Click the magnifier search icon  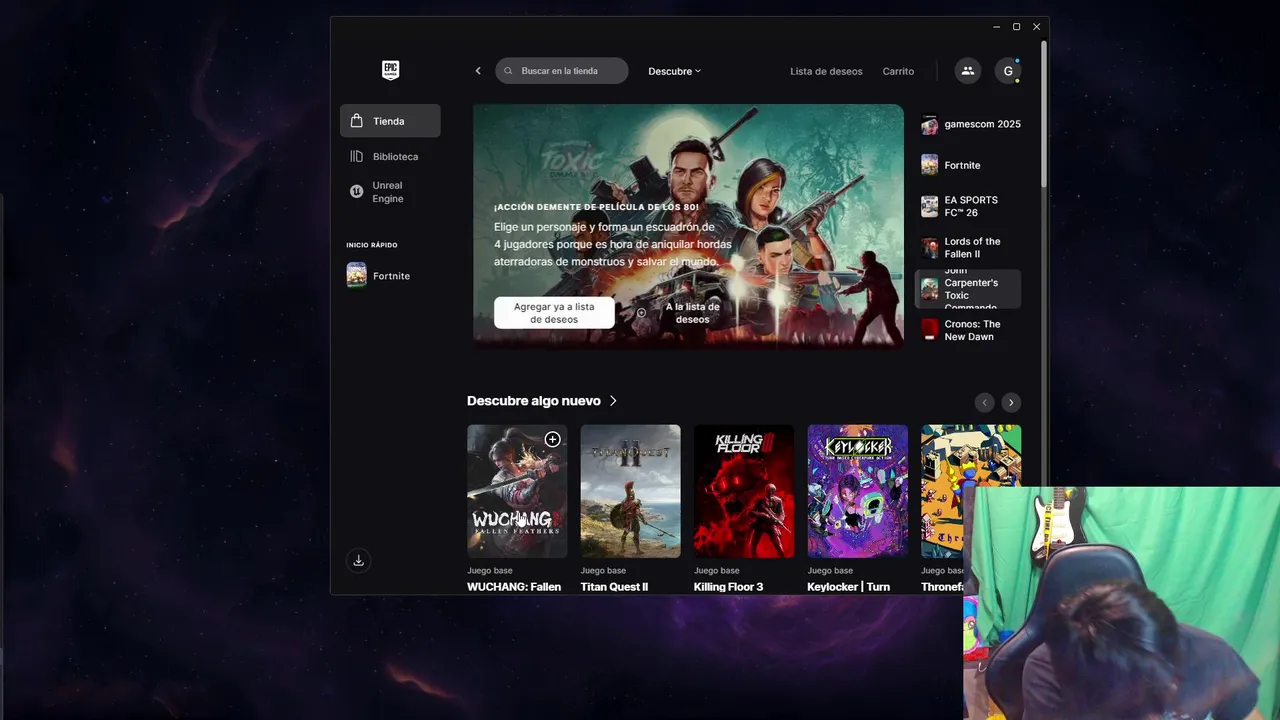click(508, 71)
